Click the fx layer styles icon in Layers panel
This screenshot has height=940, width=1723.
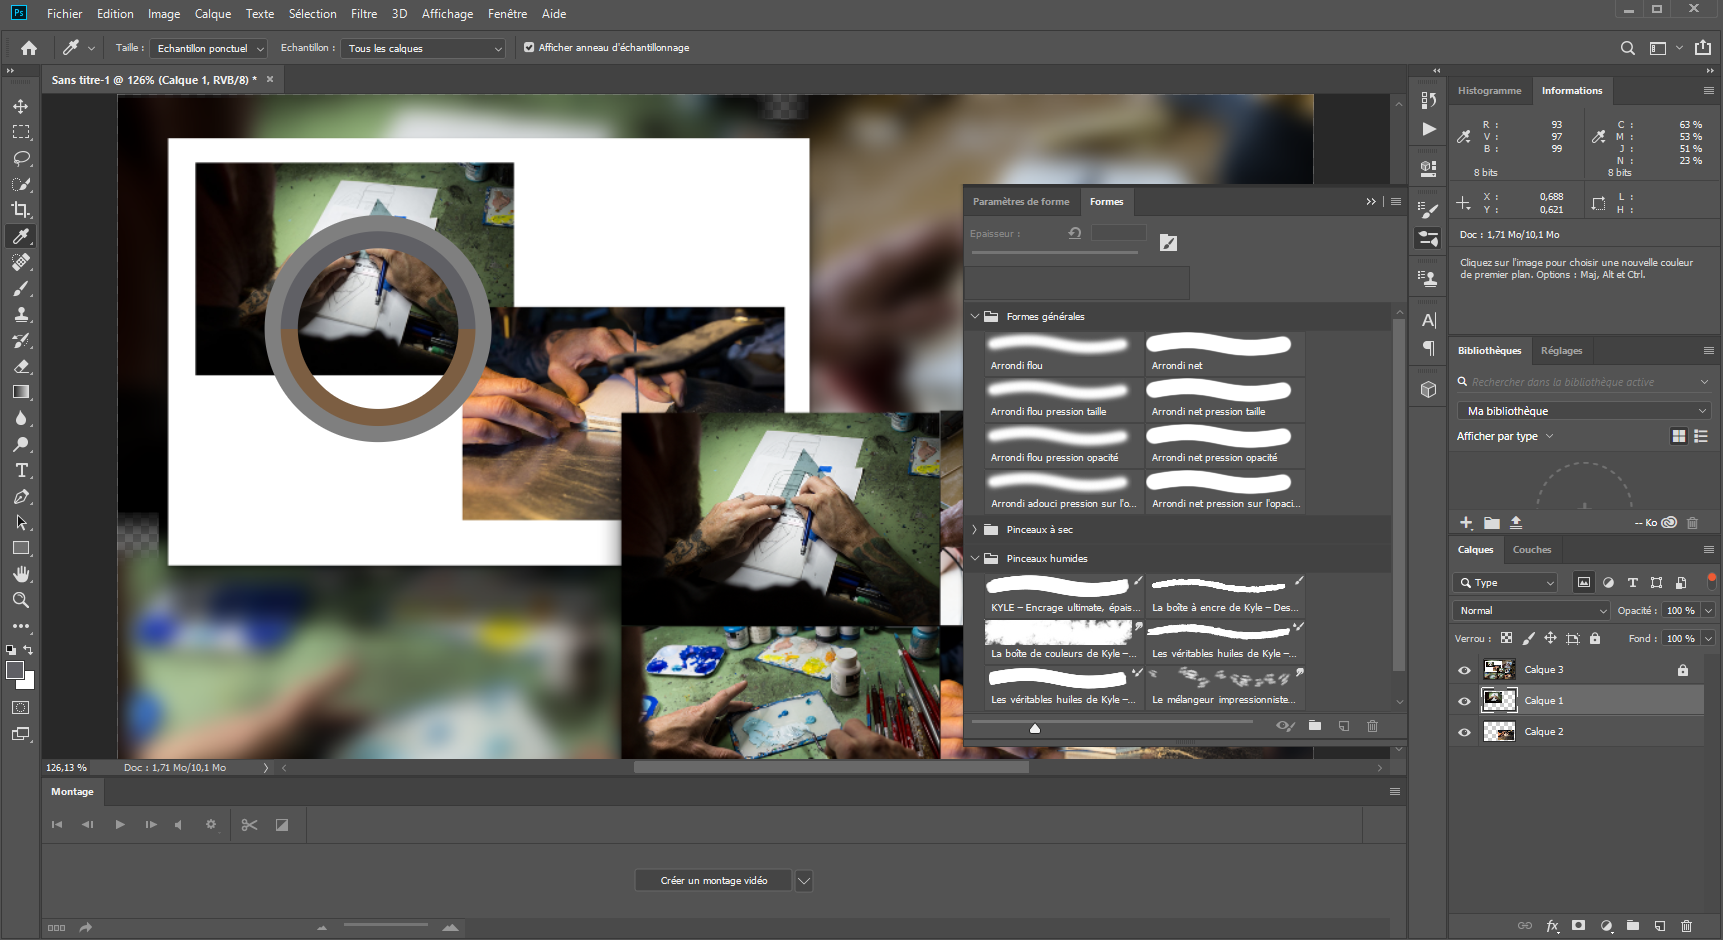(x=1553, y=926)
